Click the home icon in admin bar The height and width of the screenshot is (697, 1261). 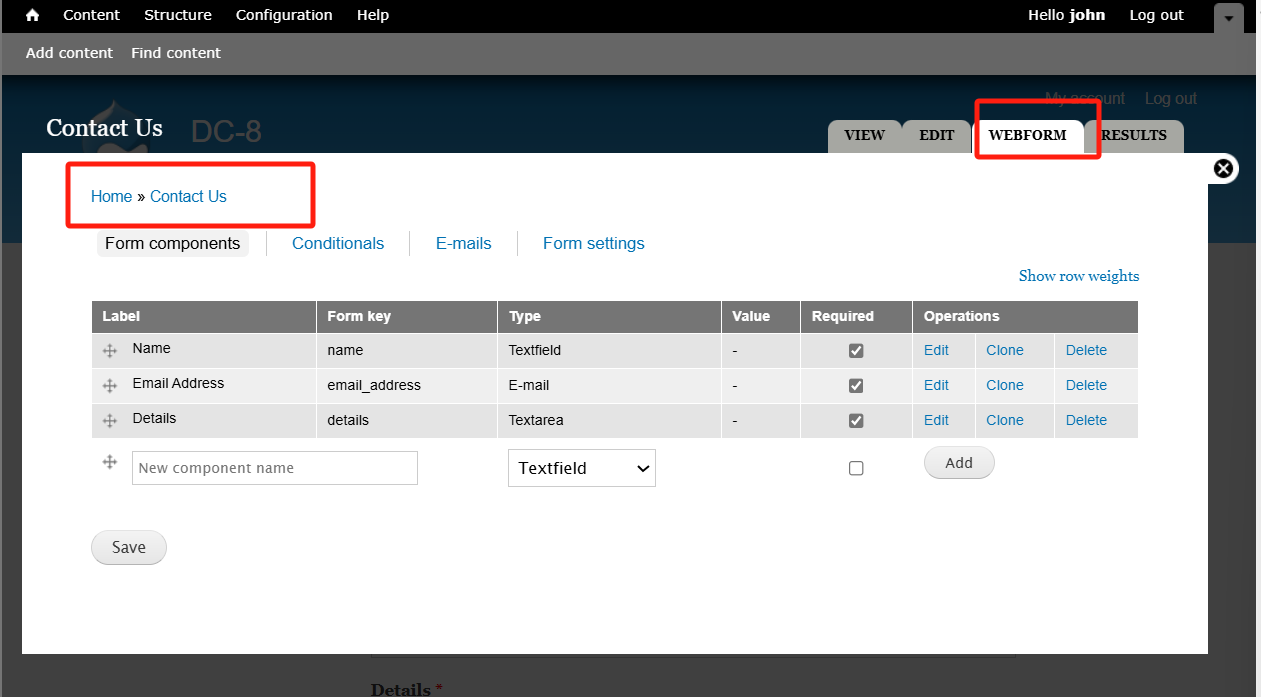[x=33, y=15]
